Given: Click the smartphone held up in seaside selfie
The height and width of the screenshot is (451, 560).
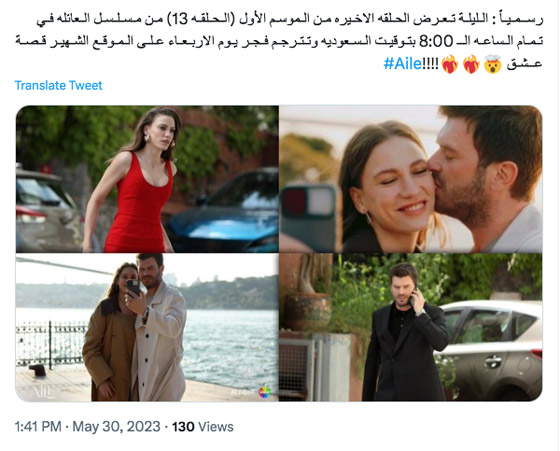Looking at the screenshot, I should click(x=133, y=288).
